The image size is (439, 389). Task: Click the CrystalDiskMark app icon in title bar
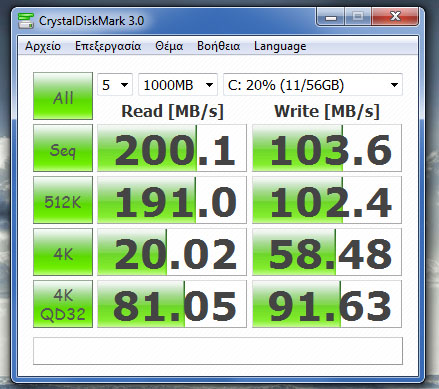(x=26, y=21)
